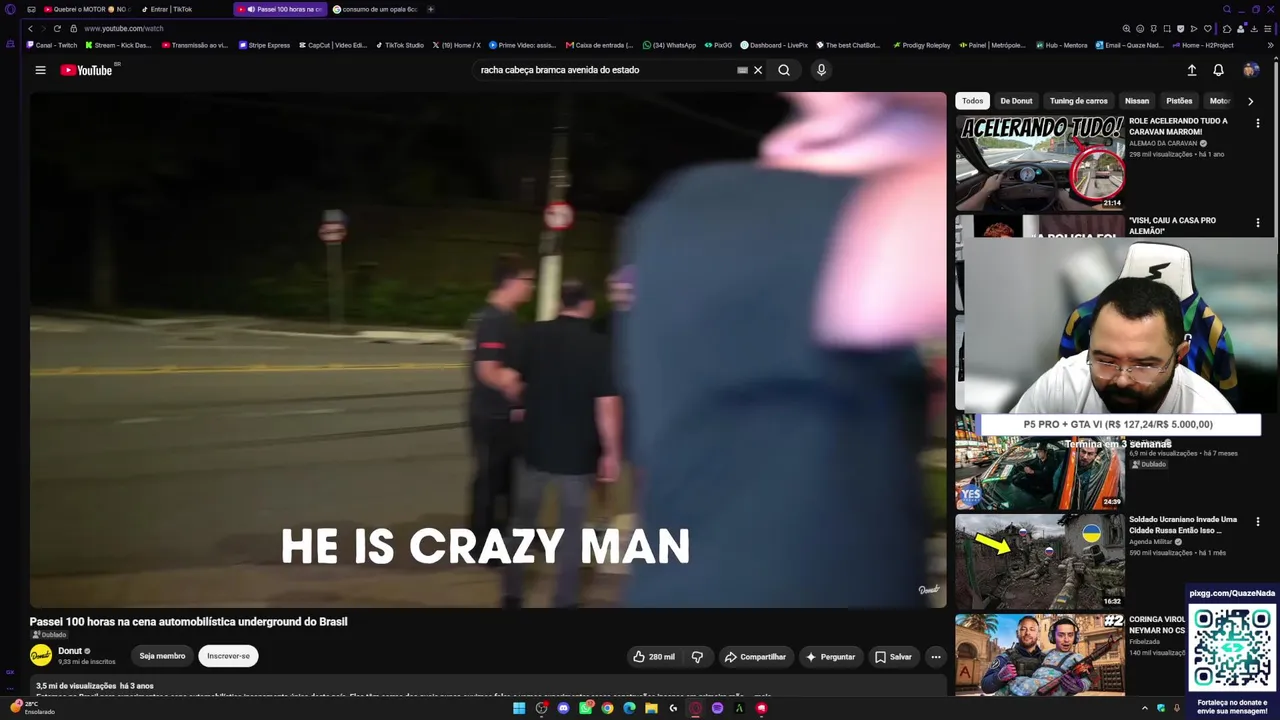Subscribe with the Inscrever-se button
Screen dimensions: 1280x720
(228, 656)
